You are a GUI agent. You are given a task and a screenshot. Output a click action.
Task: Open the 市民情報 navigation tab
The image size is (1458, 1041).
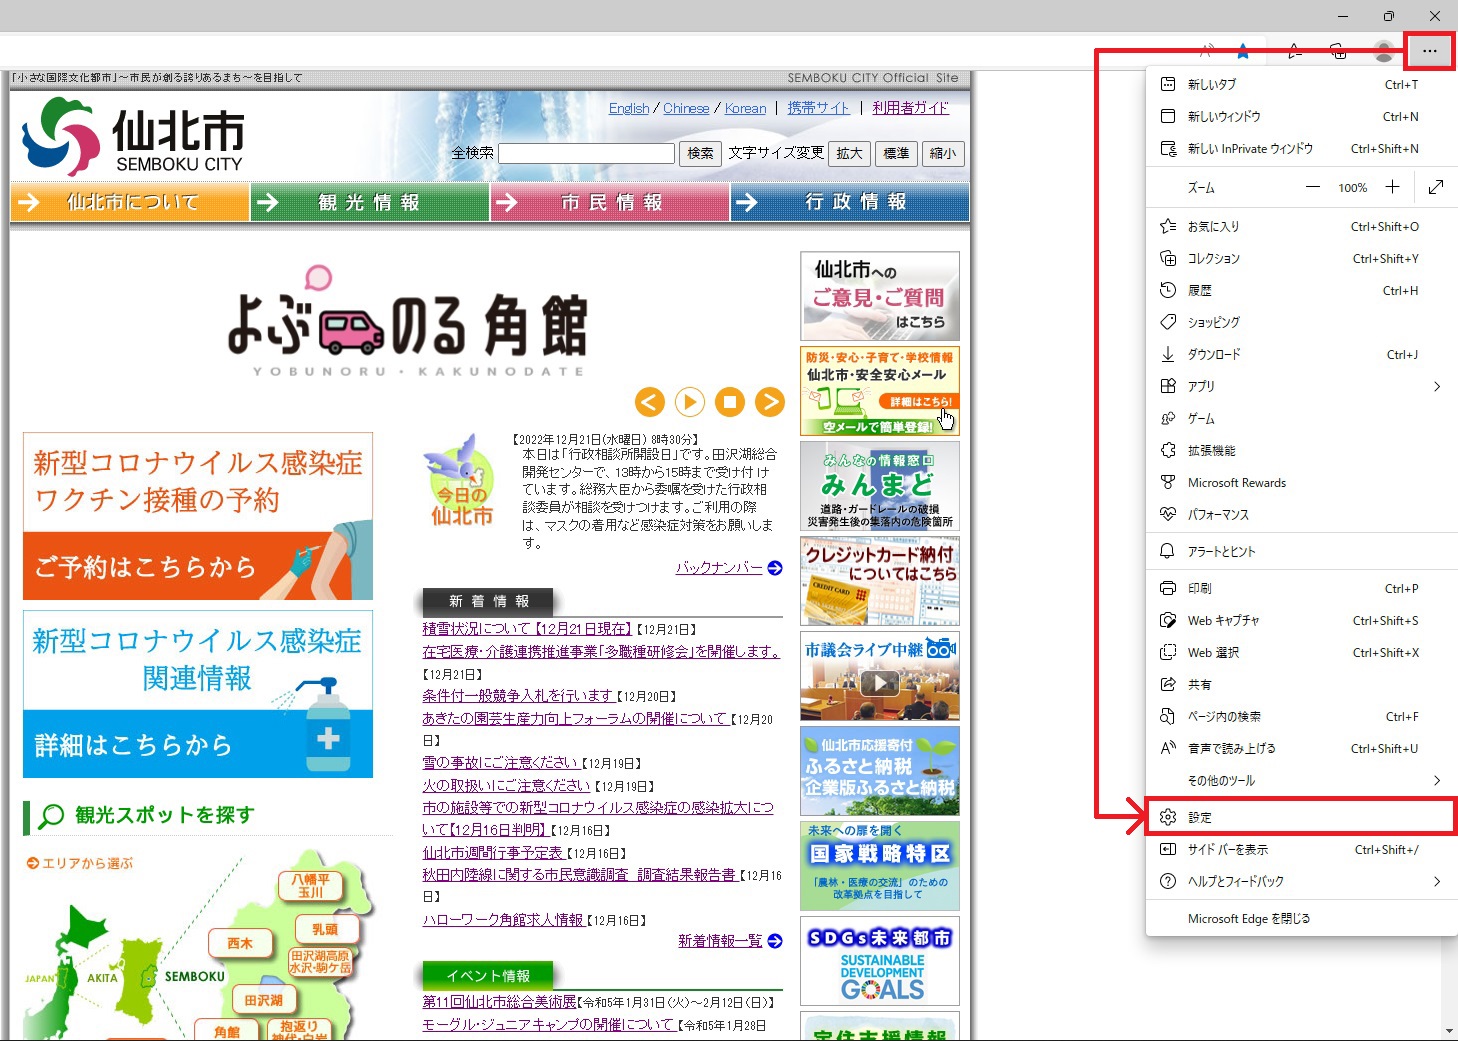(x=610, y=202)
